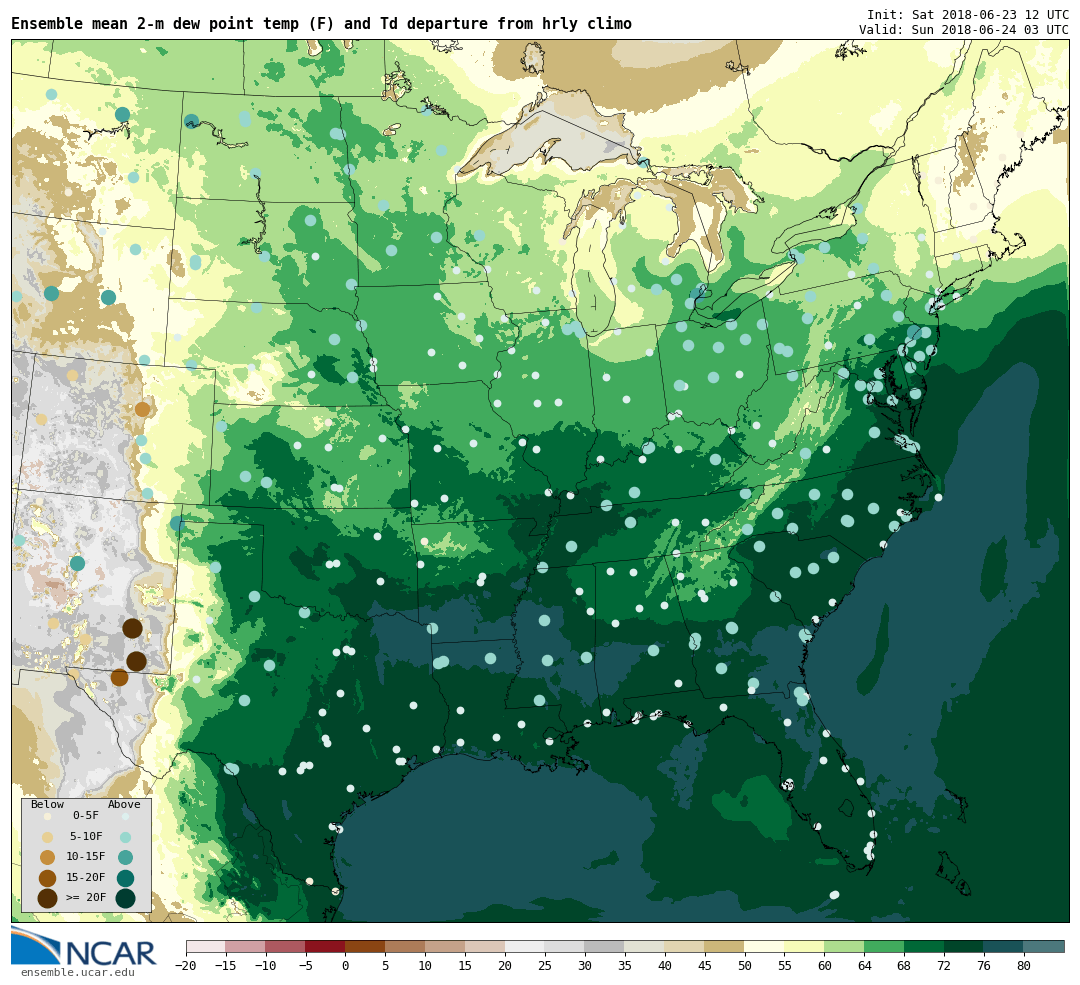This screenshot has height=985, width=1080.
Task: Click the 'Init: Sat 2018-06-23 12 UTC' text
Action: click(x=968, y=15)
